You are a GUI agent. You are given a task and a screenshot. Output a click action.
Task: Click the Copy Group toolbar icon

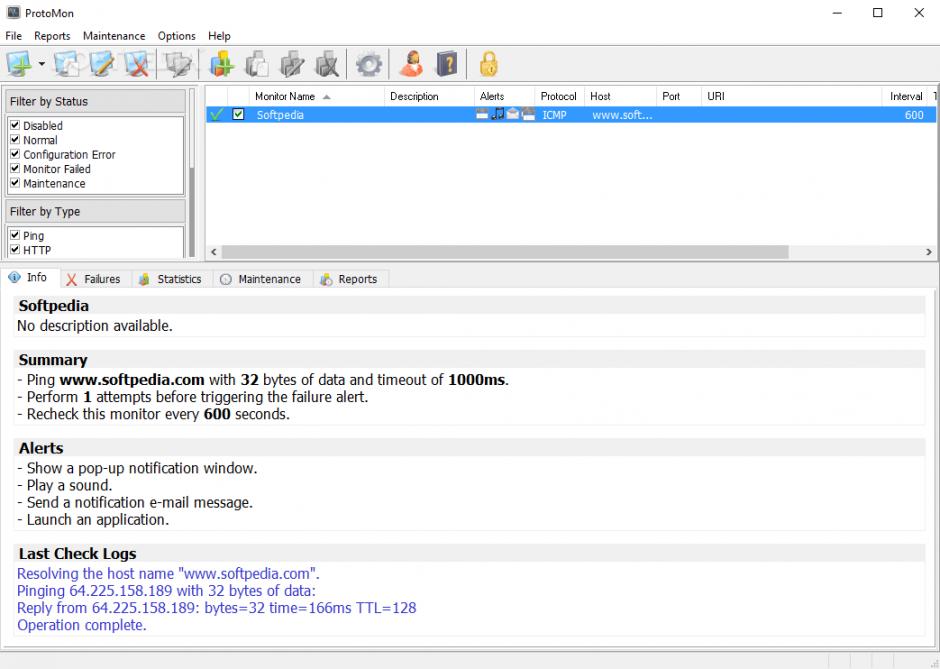(257, 64)
